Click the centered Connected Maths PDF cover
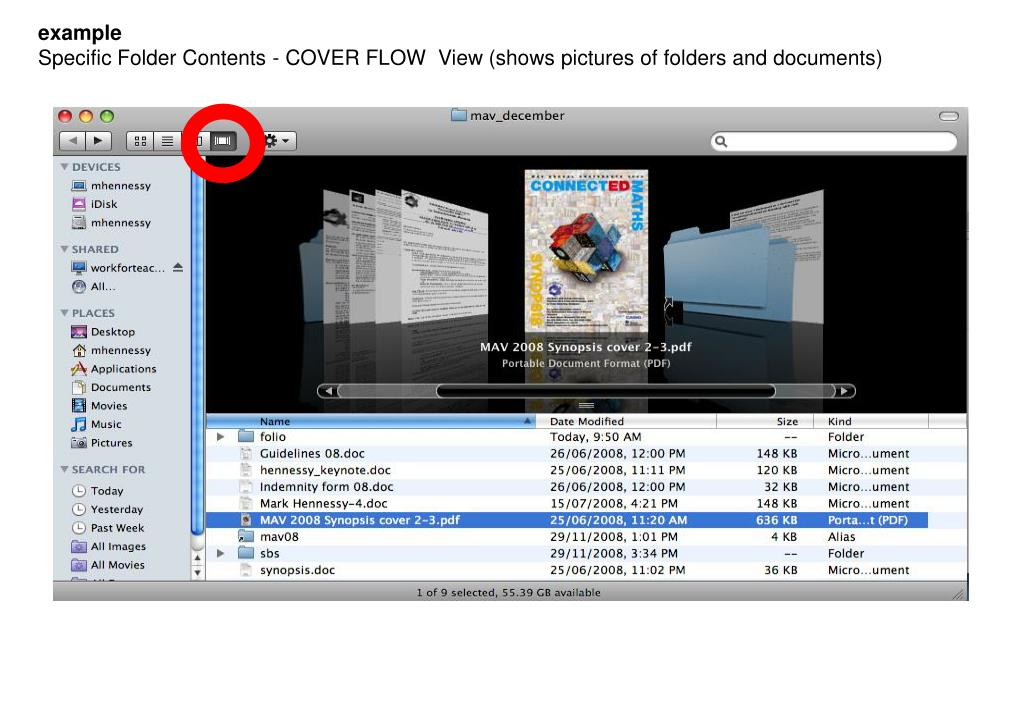The width and height of the screenshot is (1023, 708). [x=586, y=251]
